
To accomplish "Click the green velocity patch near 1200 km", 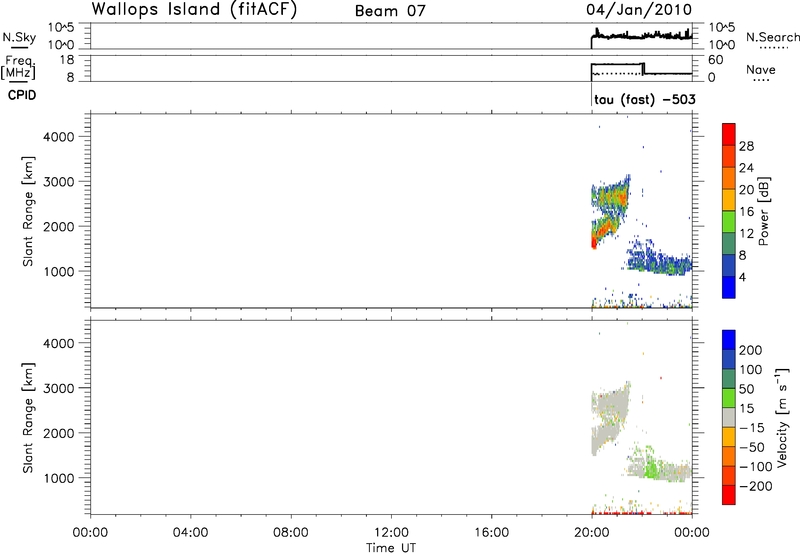I will point(649,468).
